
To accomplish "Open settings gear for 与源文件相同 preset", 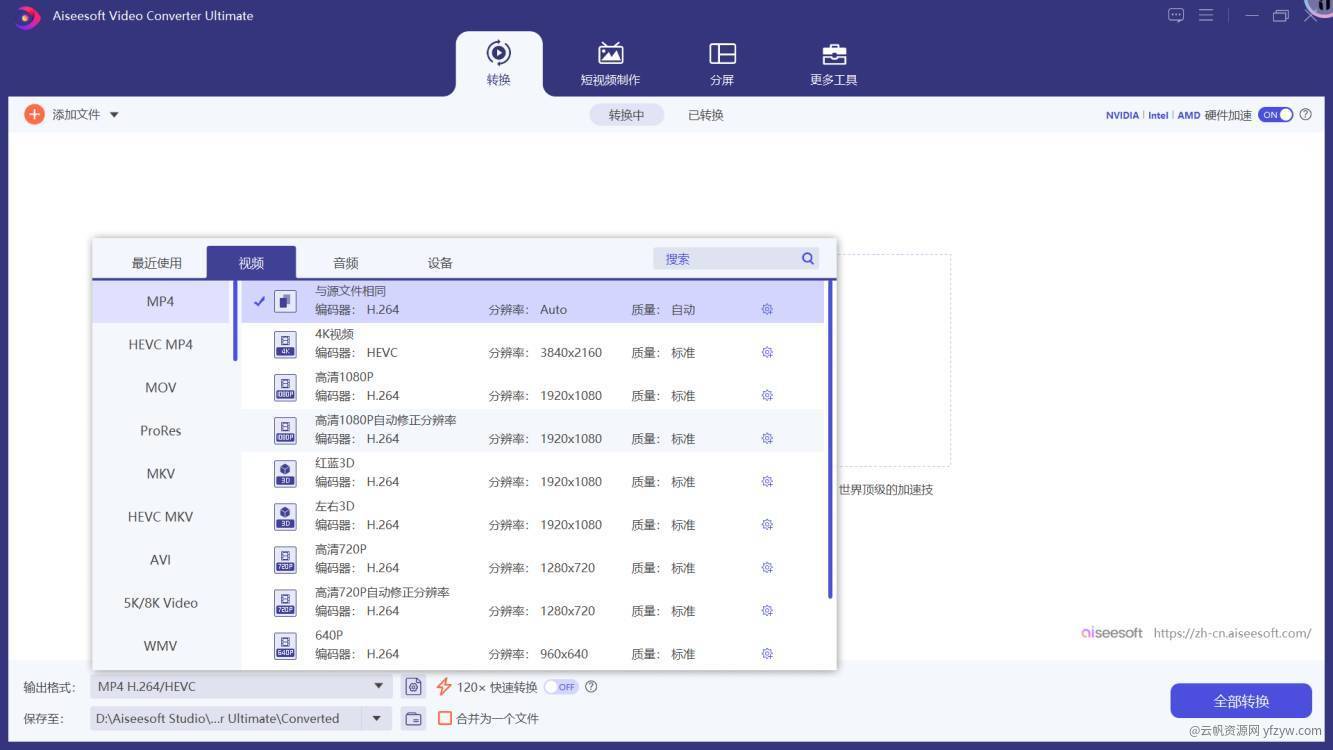I will (767, 310).
